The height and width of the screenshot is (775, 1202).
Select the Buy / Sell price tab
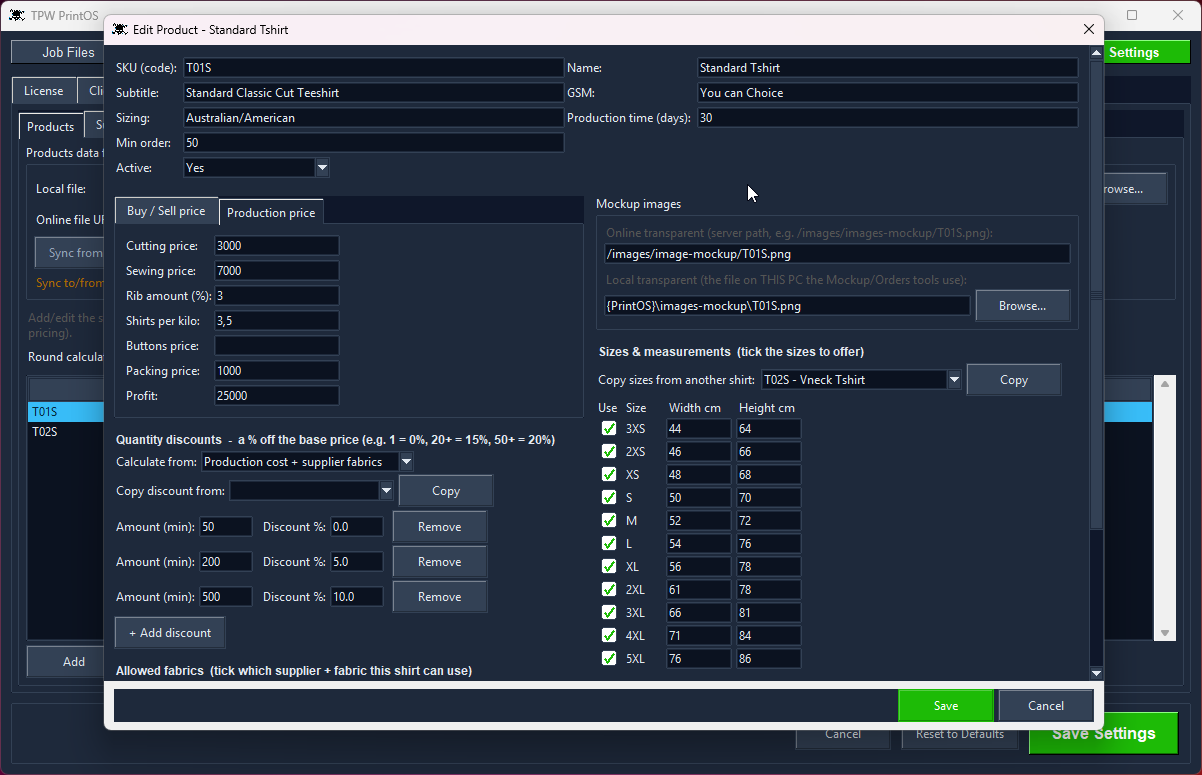tap(166, 211)
